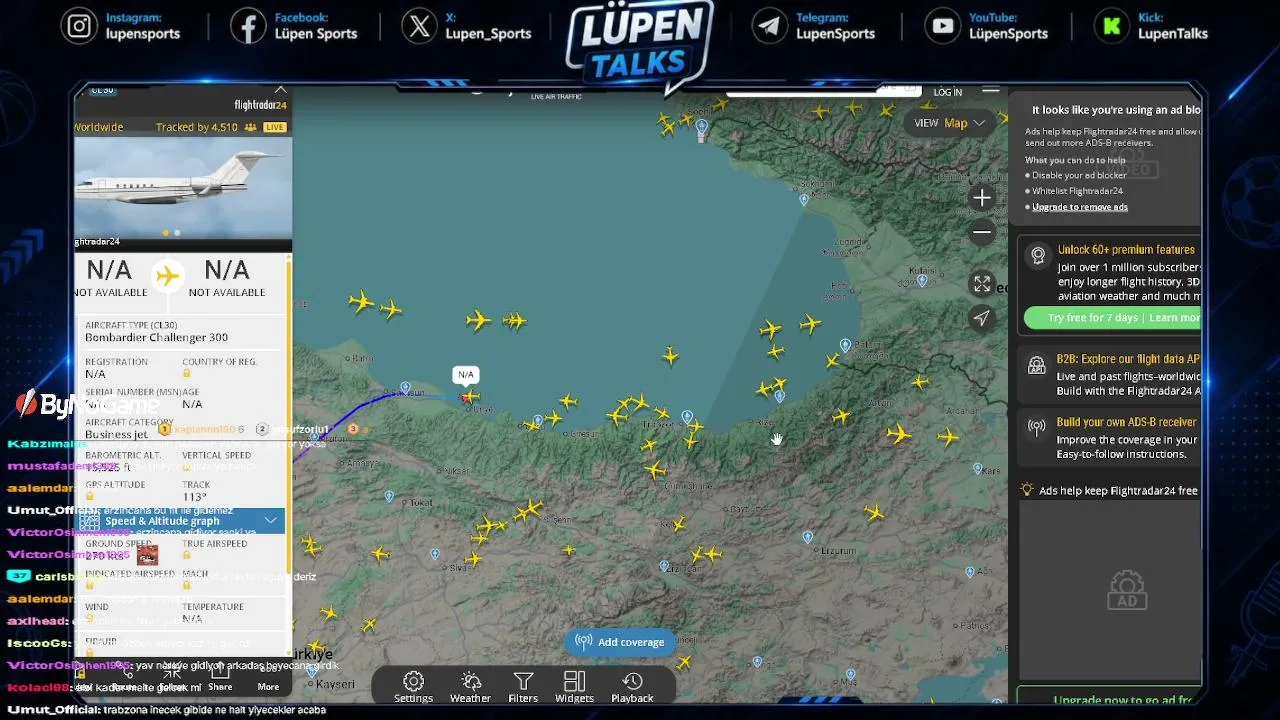Click the premium badge icon beside Unlock features

(1038, 256)
